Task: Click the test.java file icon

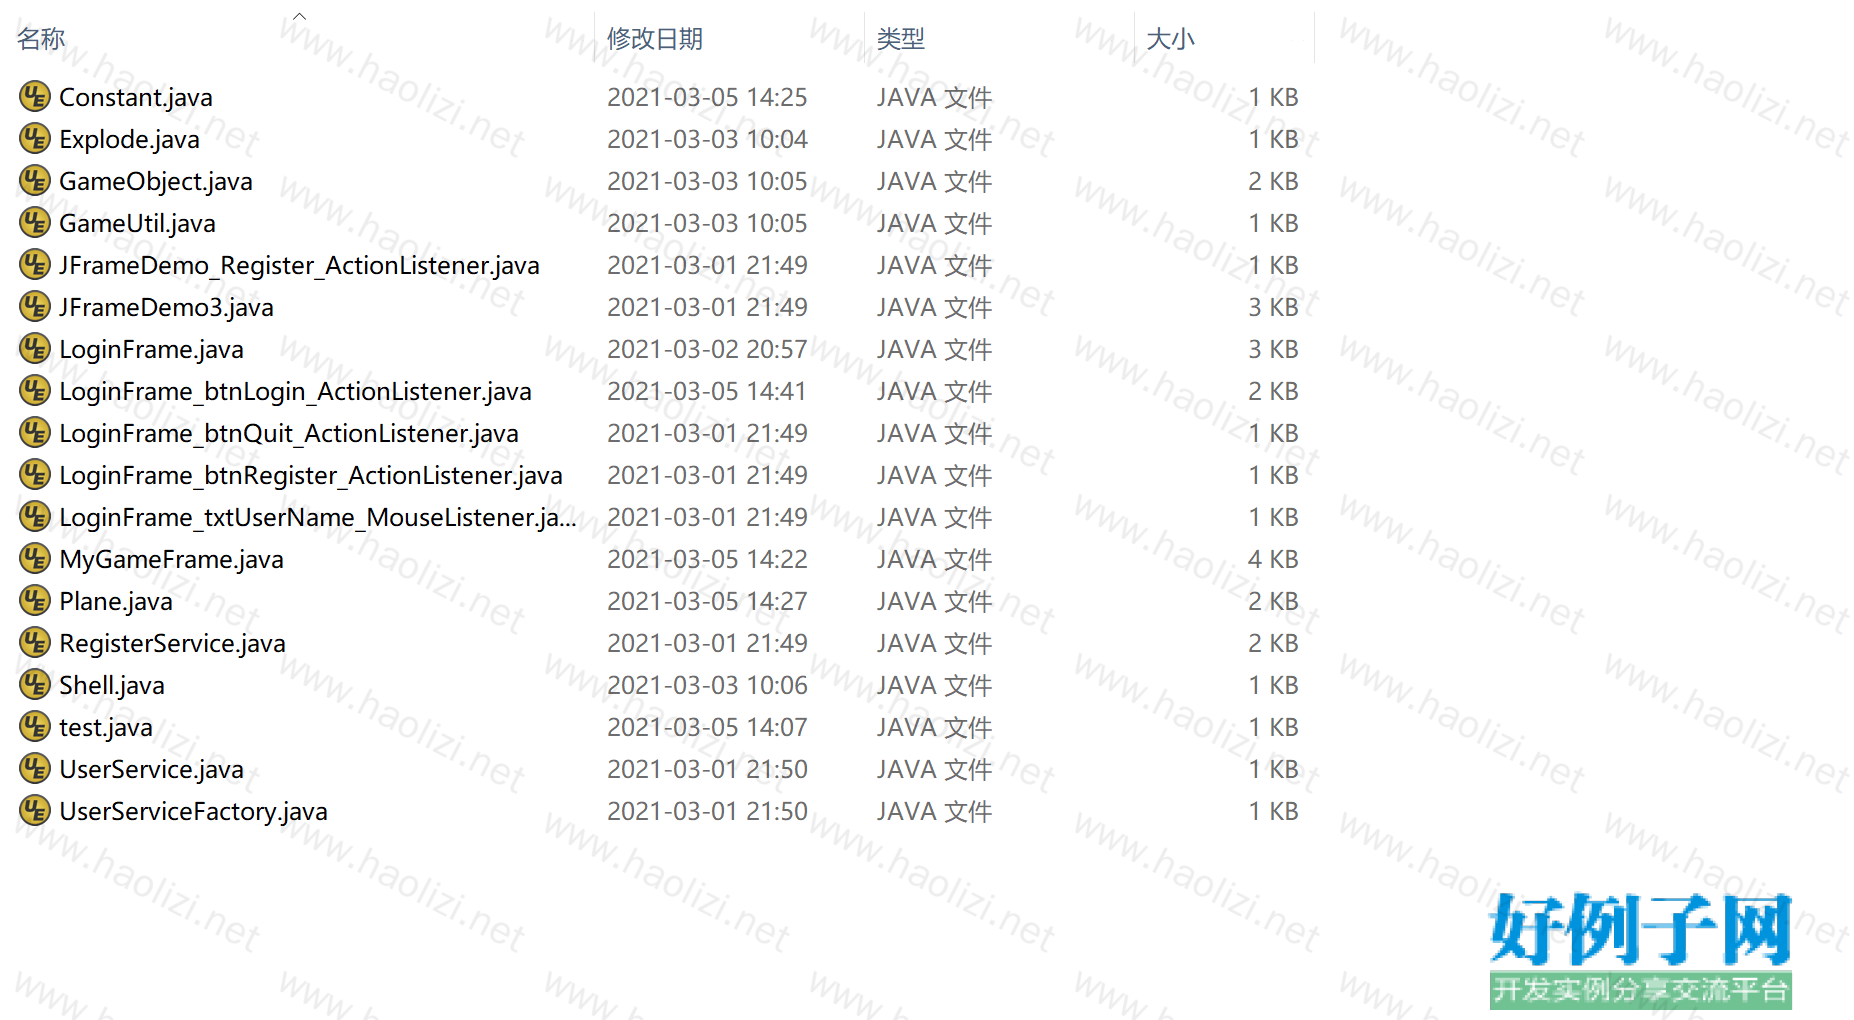Action: tap(35, 727)
